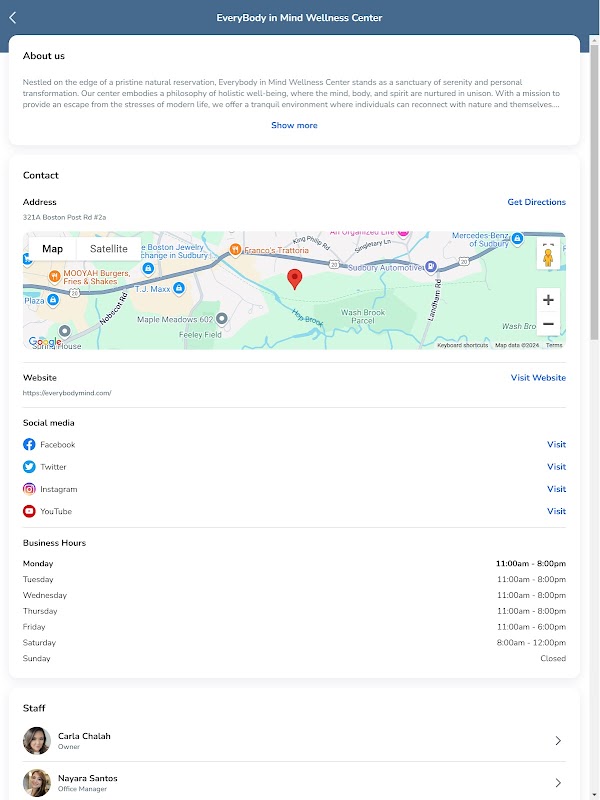
Task: Visit the Twitter page link
Action: pyautogui.click(x=557, y=467)
